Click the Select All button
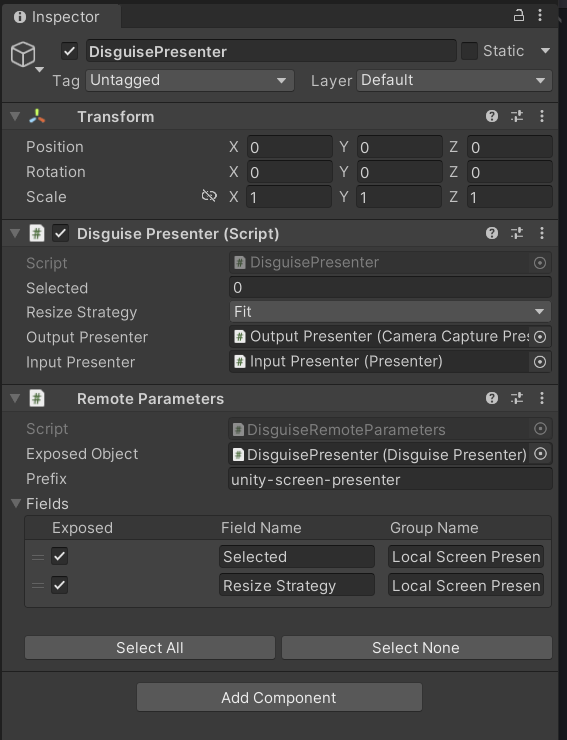 150,648
